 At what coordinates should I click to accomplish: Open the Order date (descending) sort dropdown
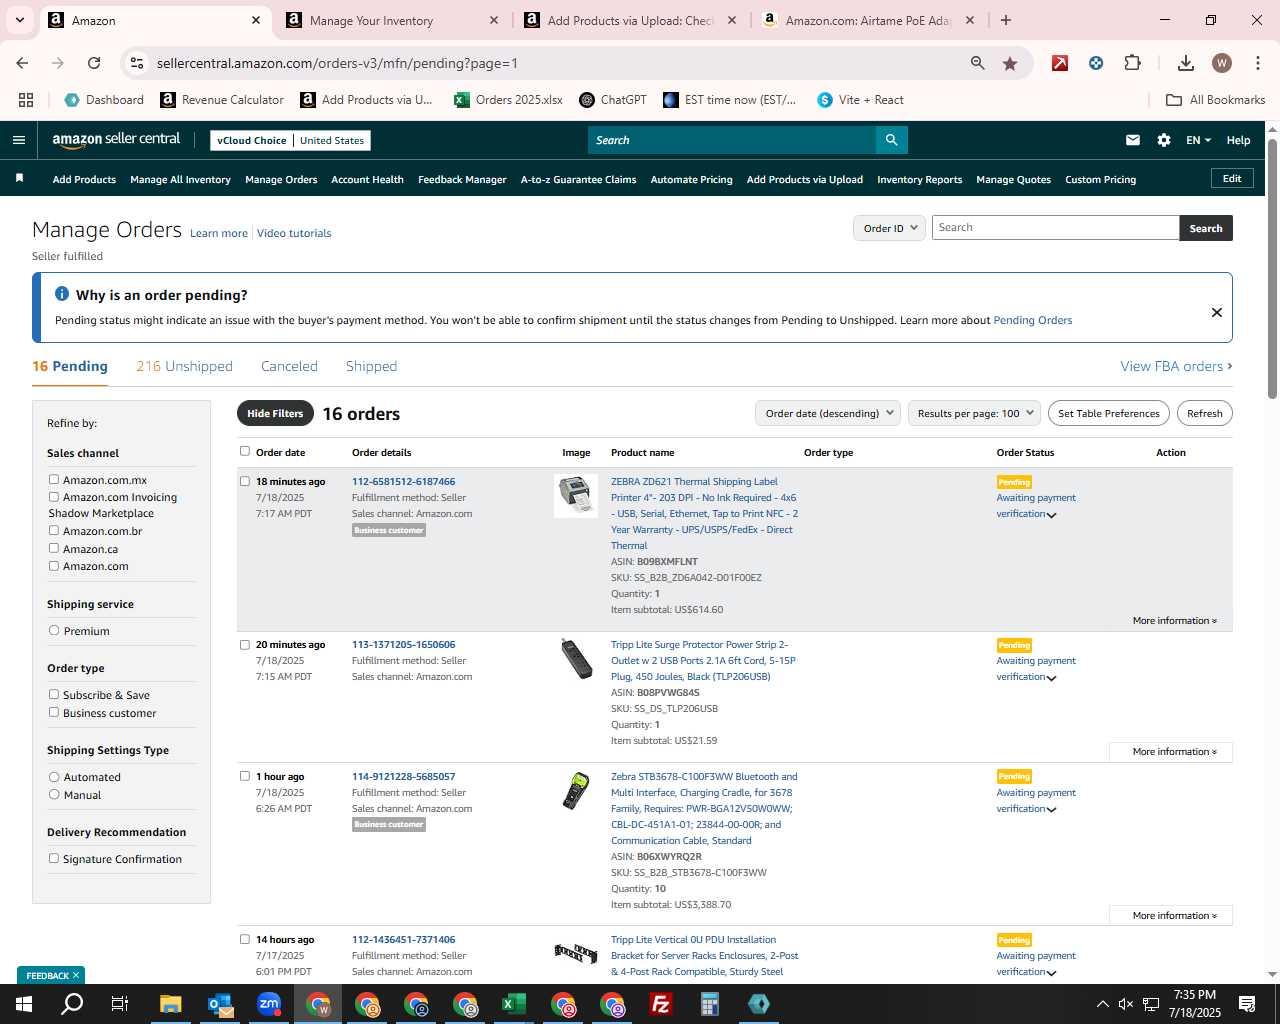[x=828, y=413]
